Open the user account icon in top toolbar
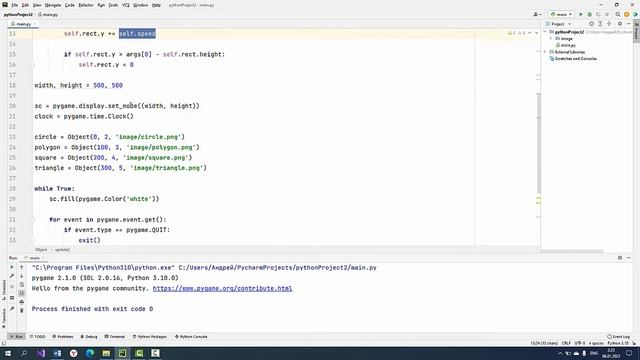The height and width of the screenshot is (360, 640). (536, 14)
